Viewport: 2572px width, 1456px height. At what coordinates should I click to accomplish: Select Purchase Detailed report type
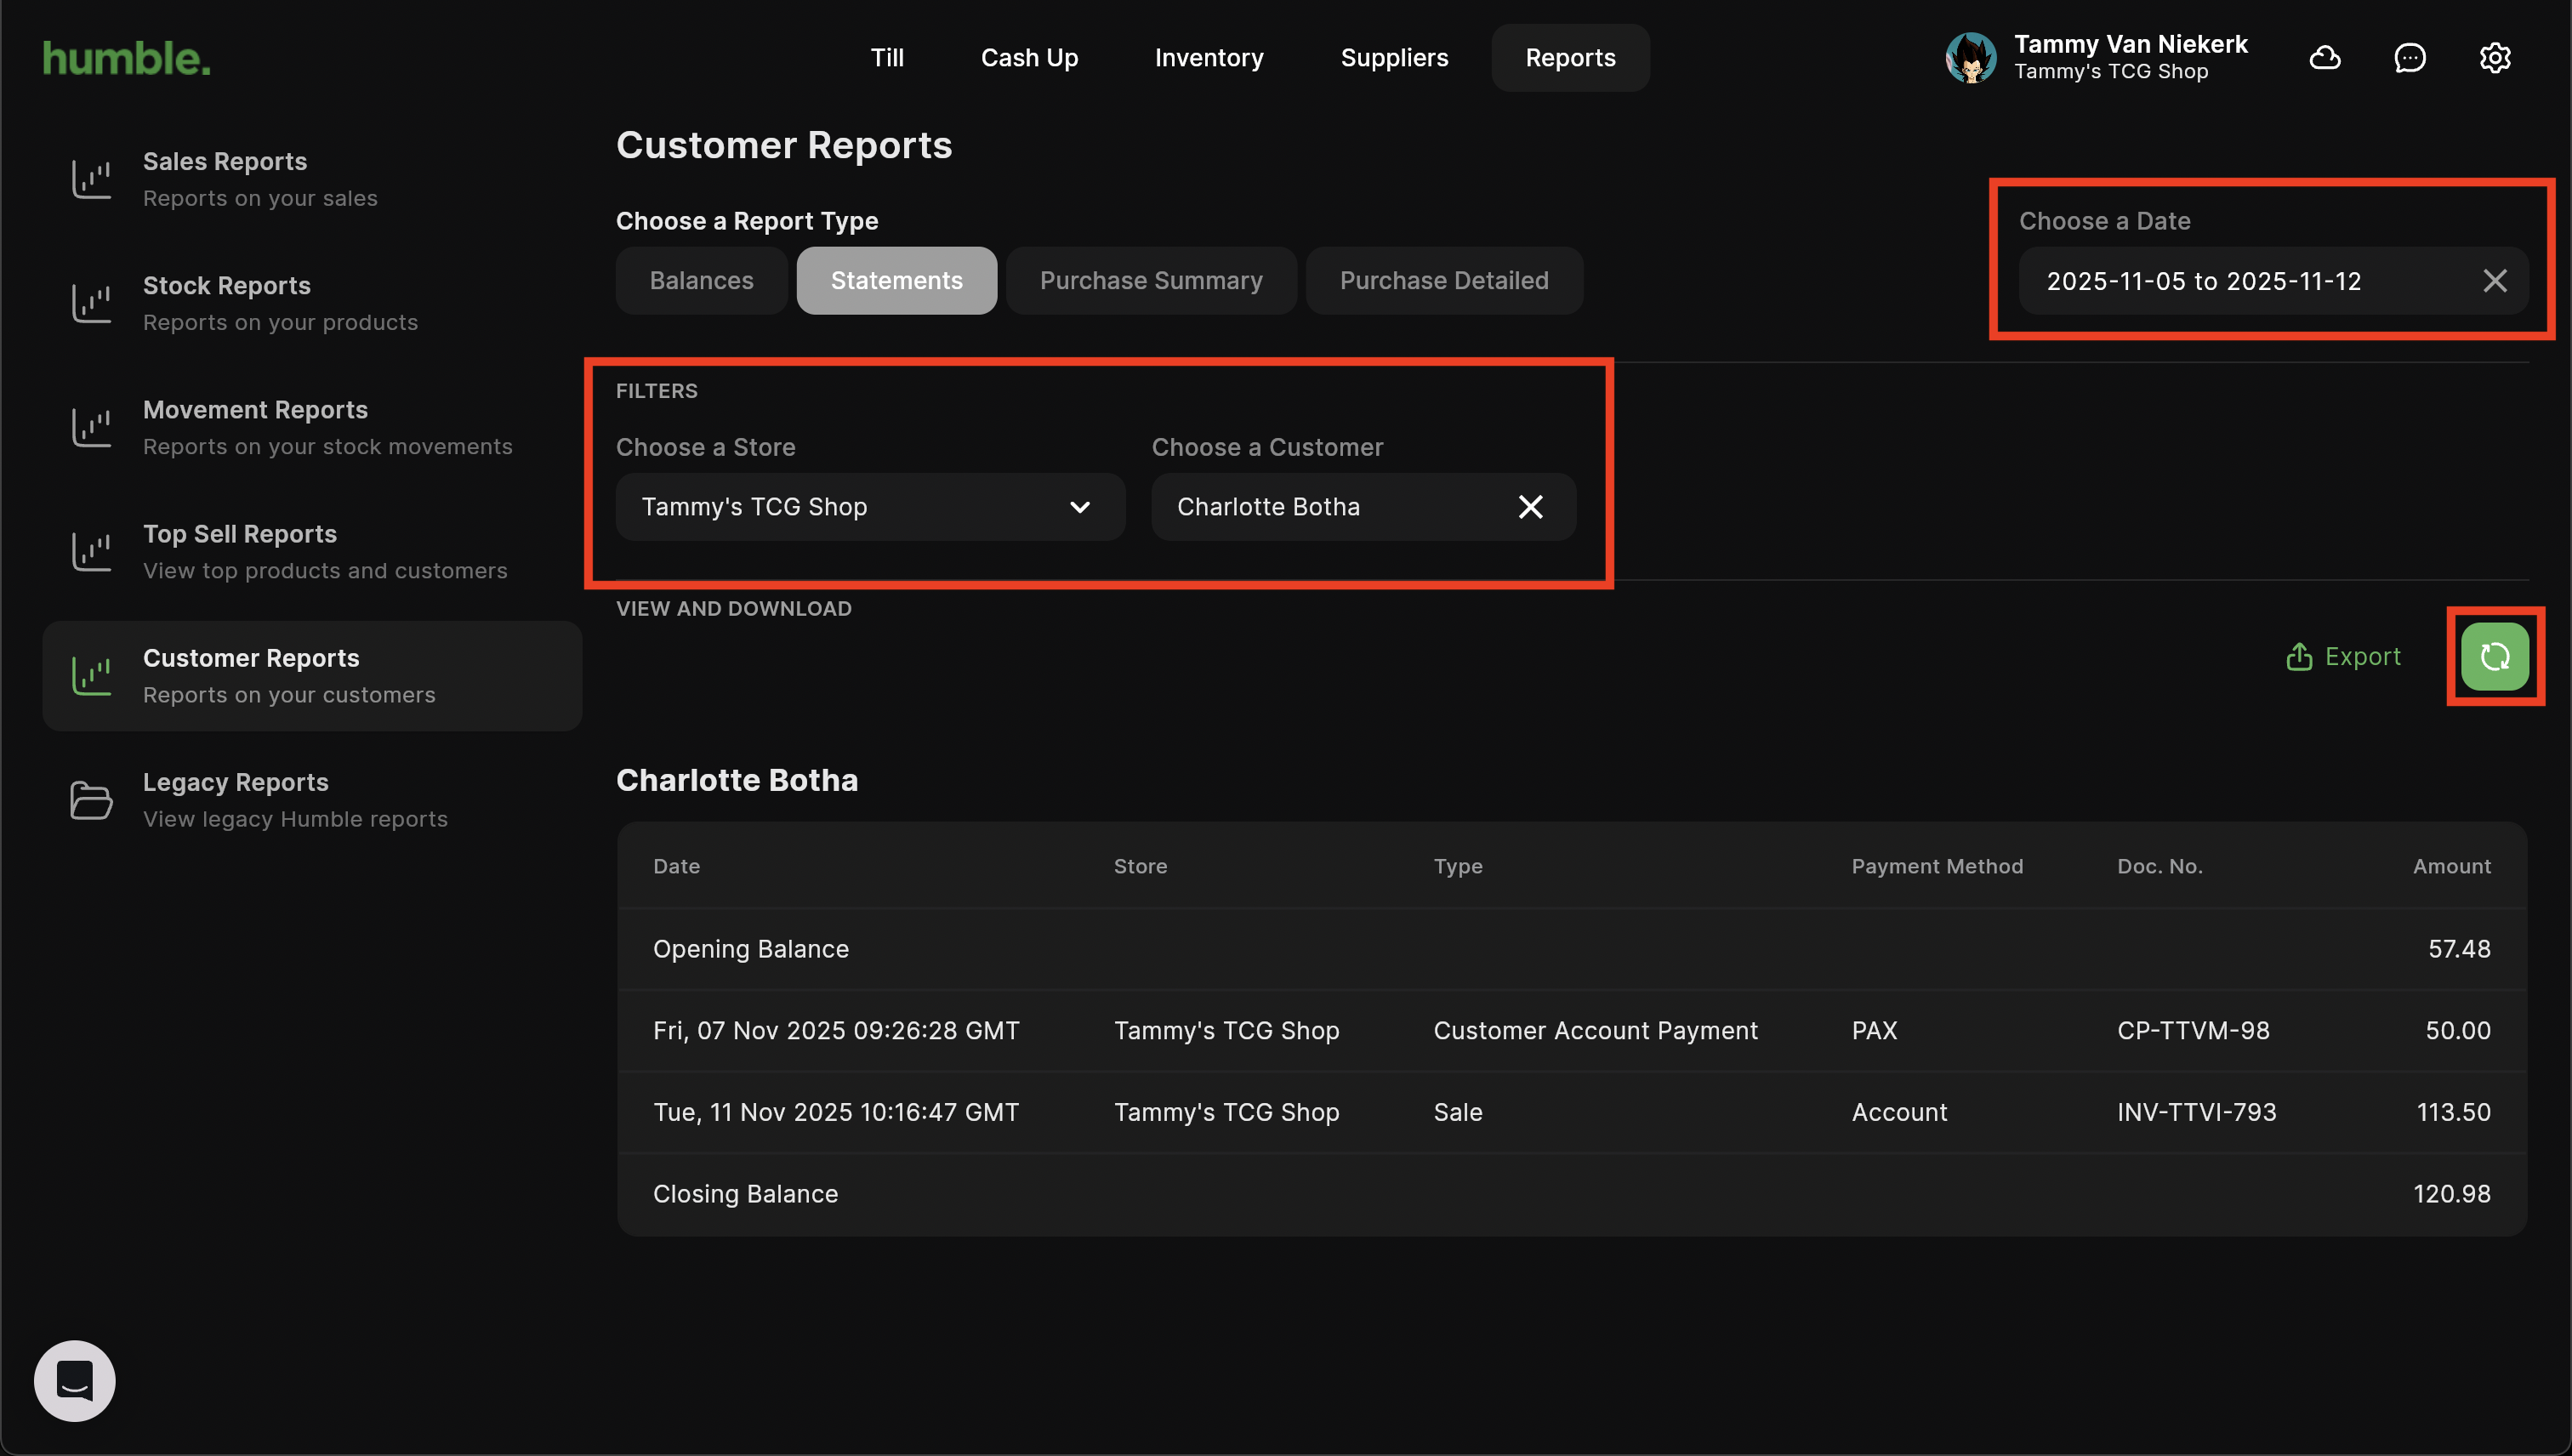click(1443, 281)
